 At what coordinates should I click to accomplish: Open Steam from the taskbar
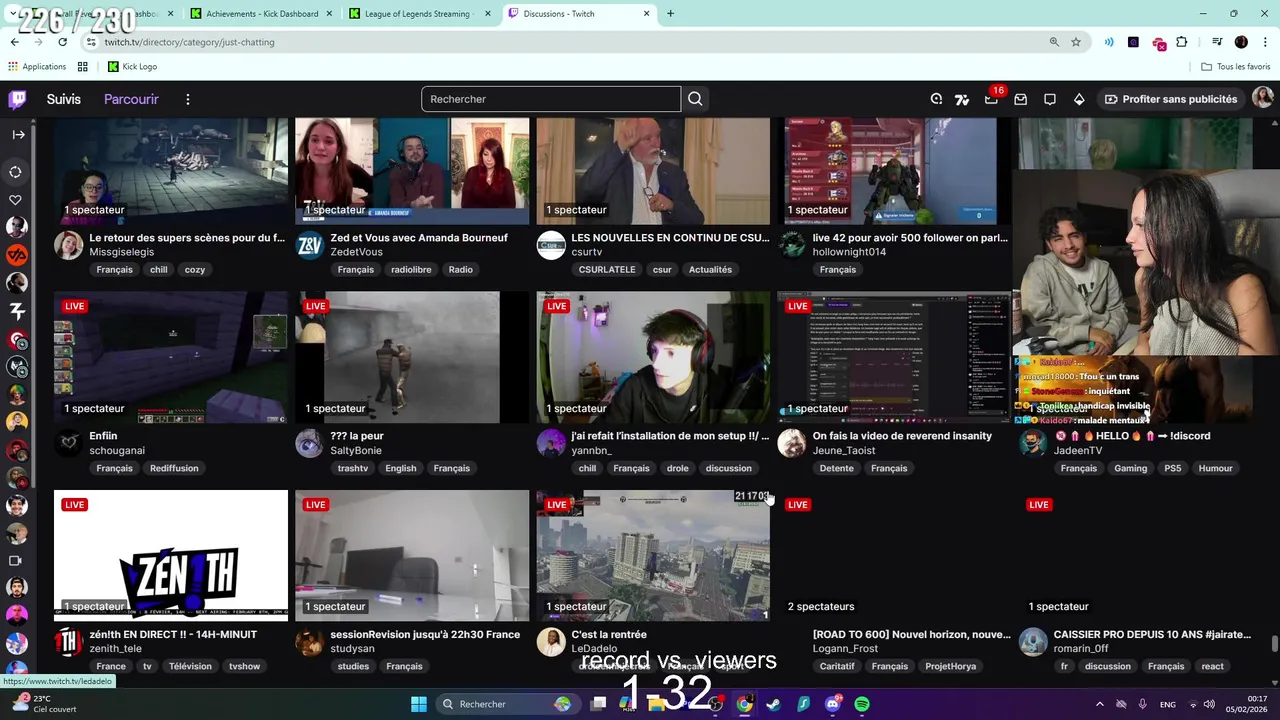[774, 704]
